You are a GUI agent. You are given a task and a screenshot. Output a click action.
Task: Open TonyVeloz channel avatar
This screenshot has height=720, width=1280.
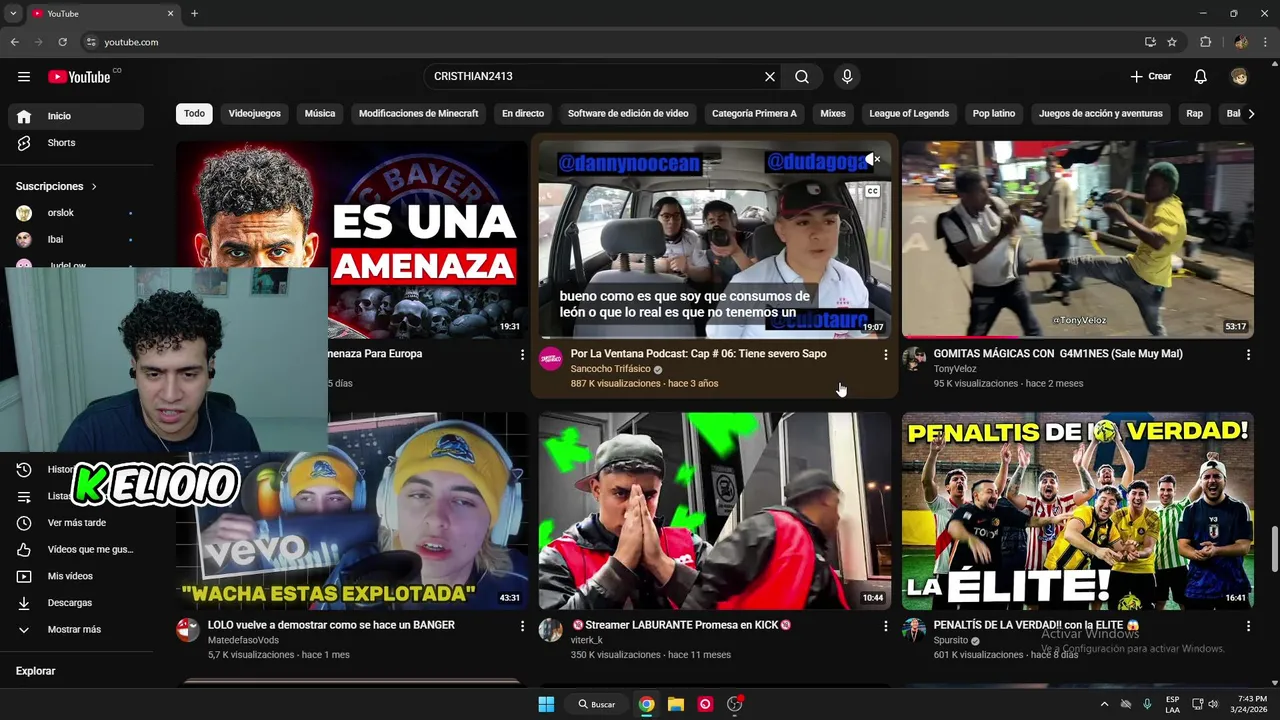coord(914,359)
